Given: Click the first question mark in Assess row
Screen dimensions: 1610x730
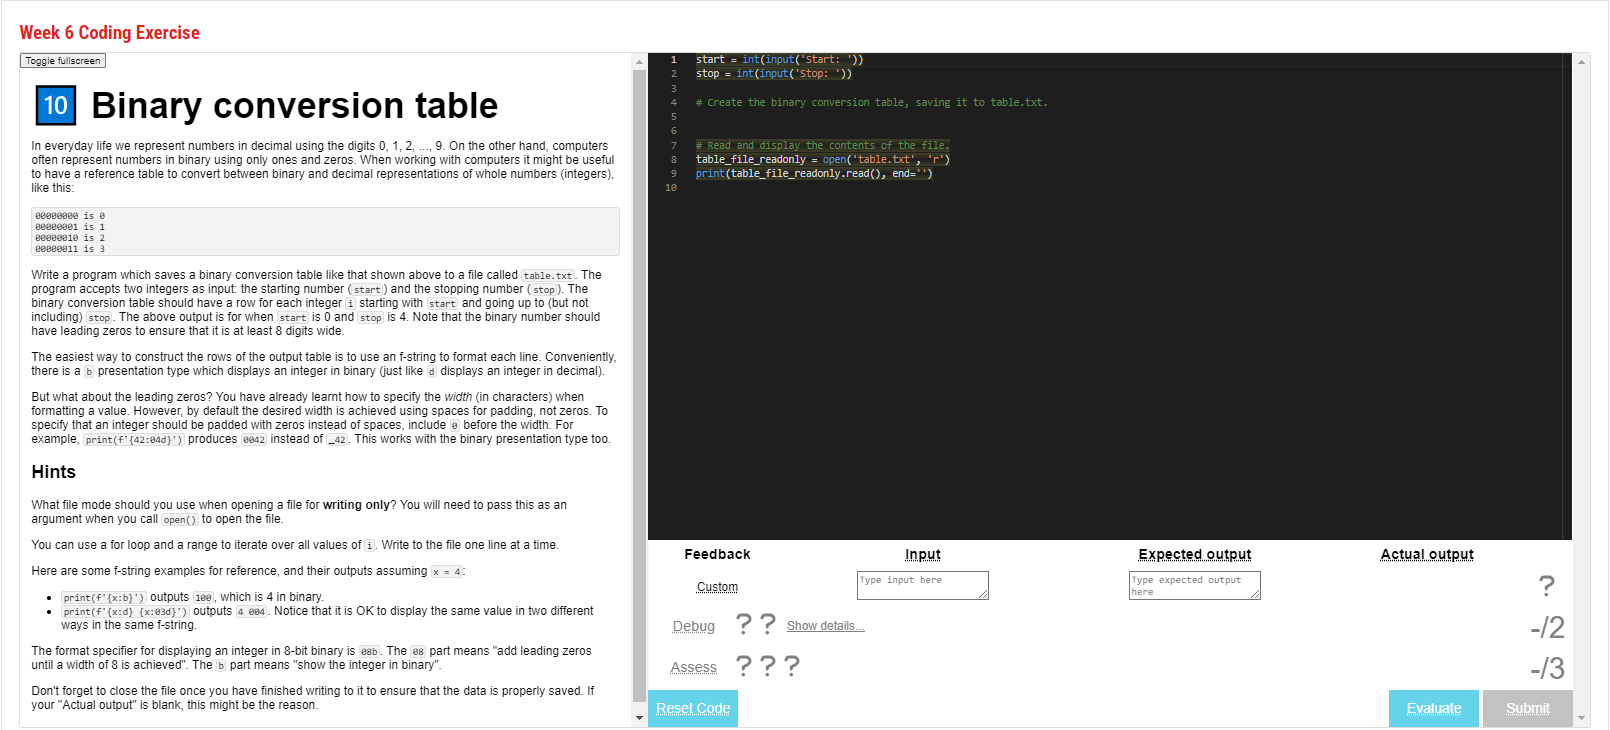Looking at the screenshot, I should click(x=744, y=666).
